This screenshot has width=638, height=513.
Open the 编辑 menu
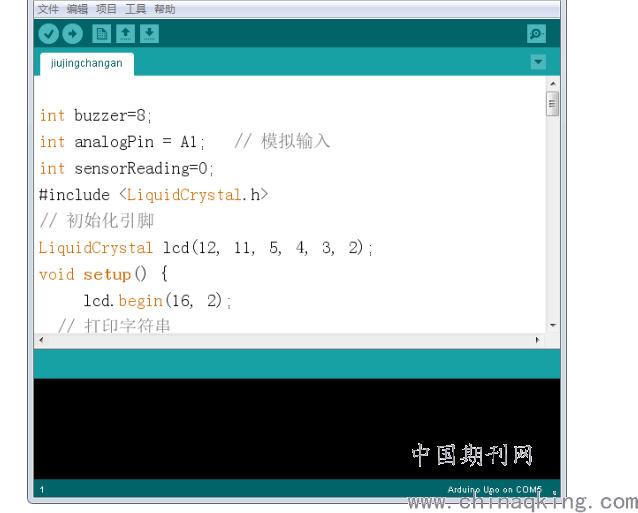pos(77,9)
